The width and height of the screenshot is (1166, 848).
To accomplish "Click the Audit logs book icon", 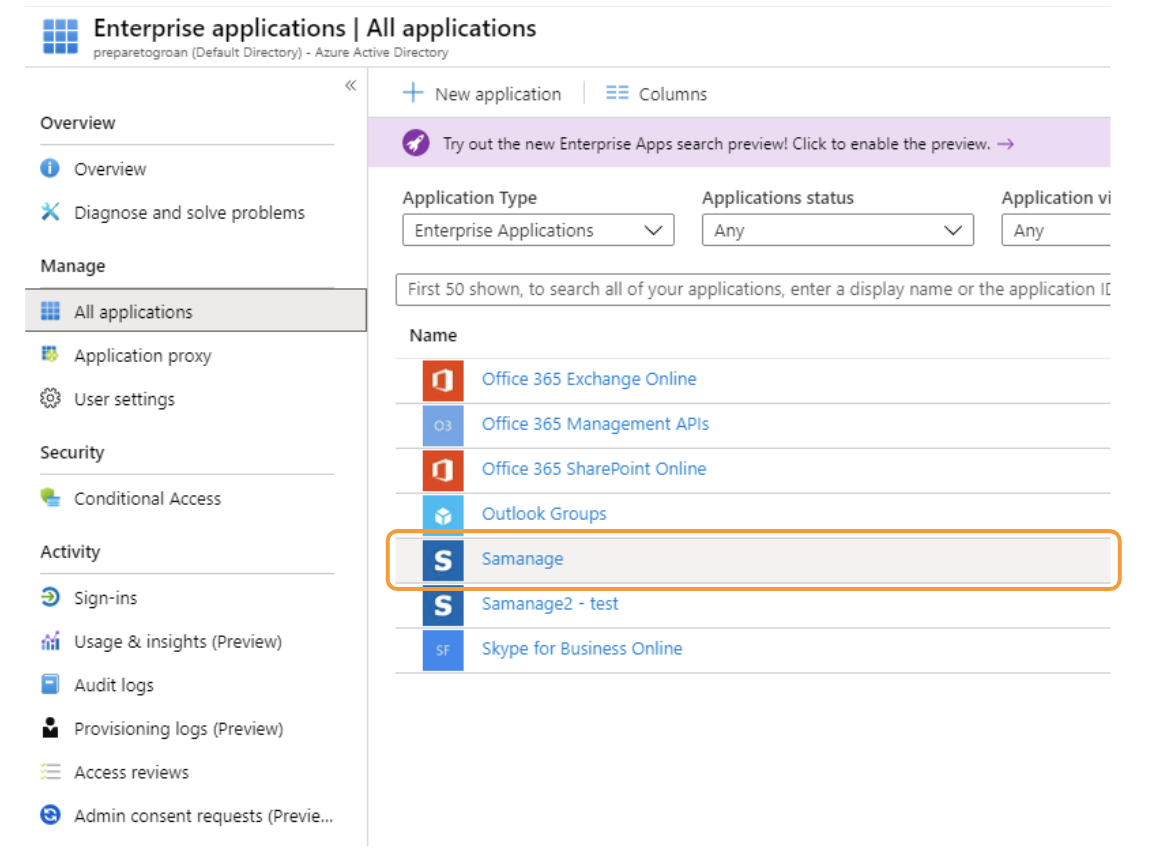I will (x=50, y=684).
